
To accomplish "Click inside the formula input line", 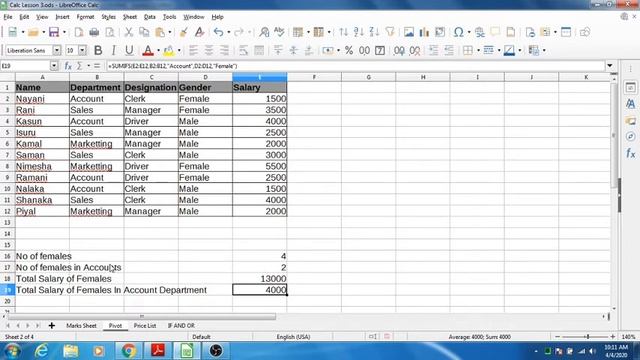I will (355, 66).
